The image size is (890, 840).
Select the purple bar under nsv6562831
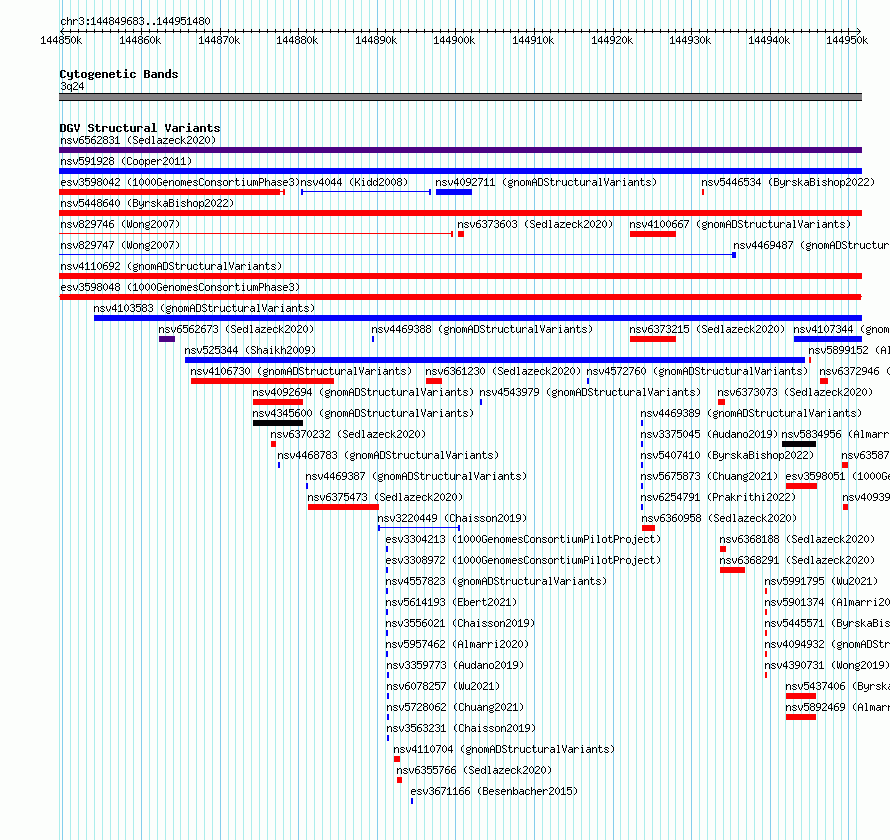tap(460, 150)
